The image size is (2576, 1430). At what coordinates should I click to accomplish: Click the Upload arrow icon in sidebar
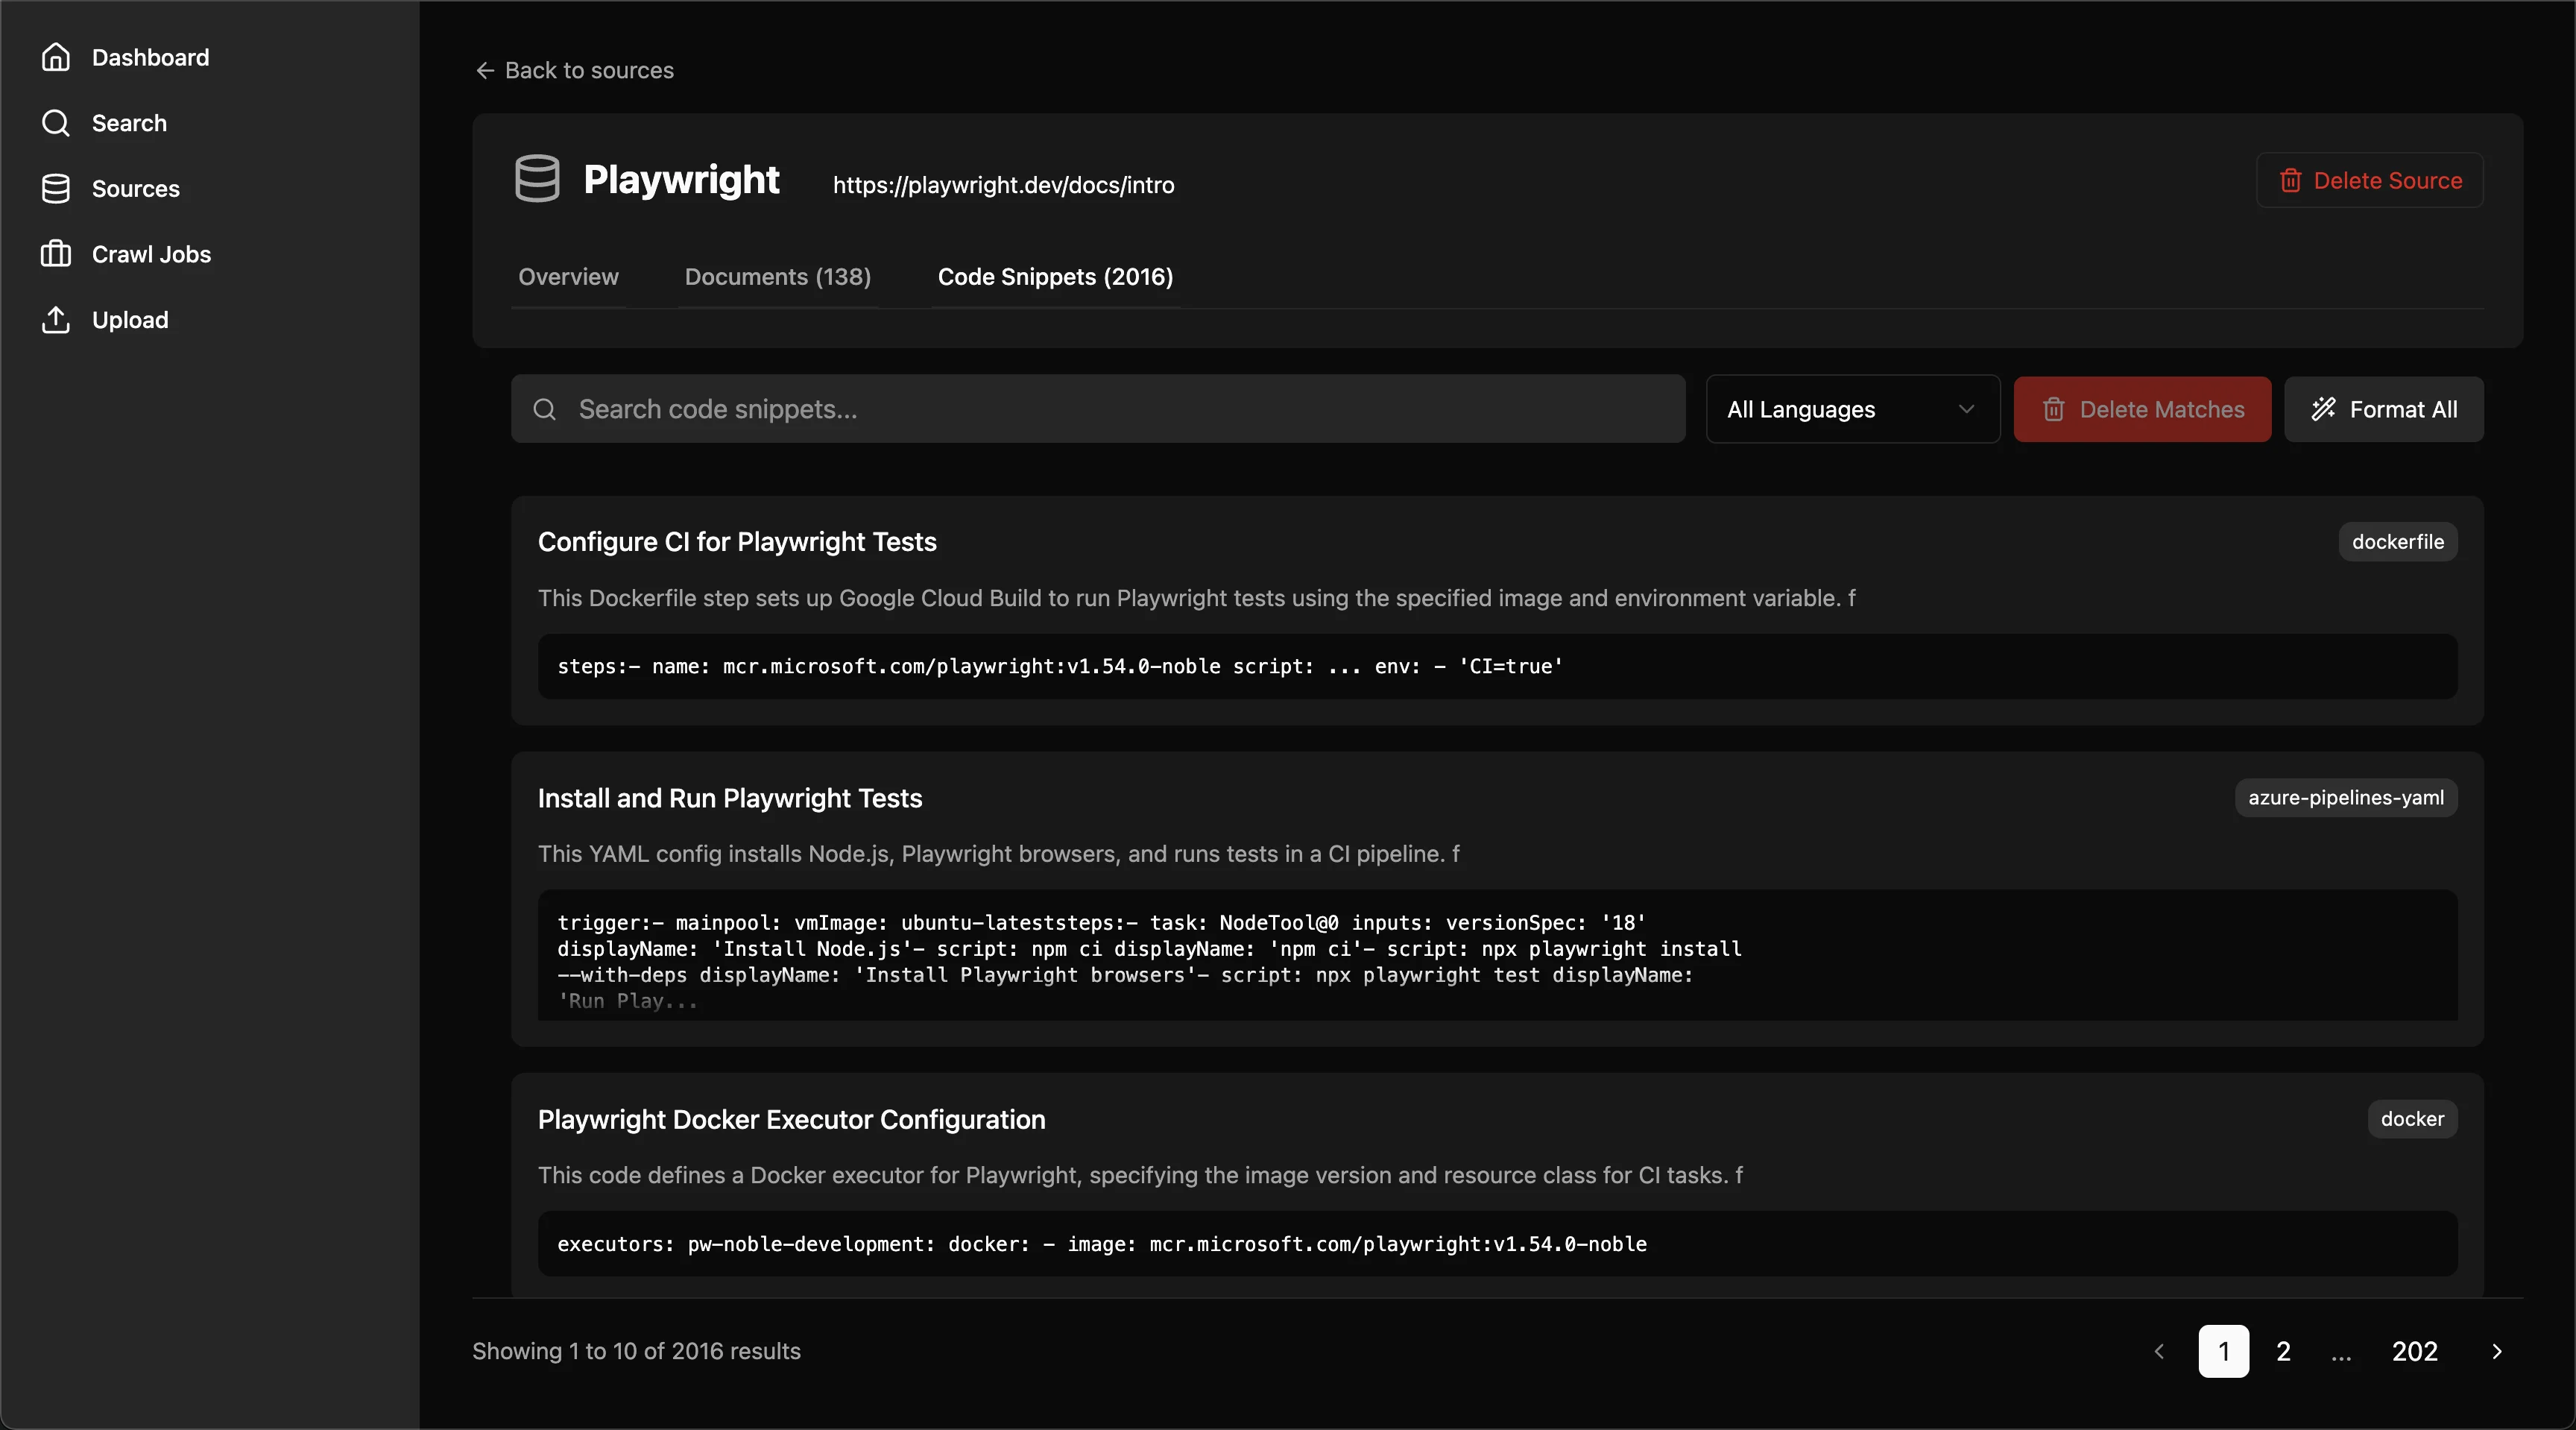tap(56, 320)
